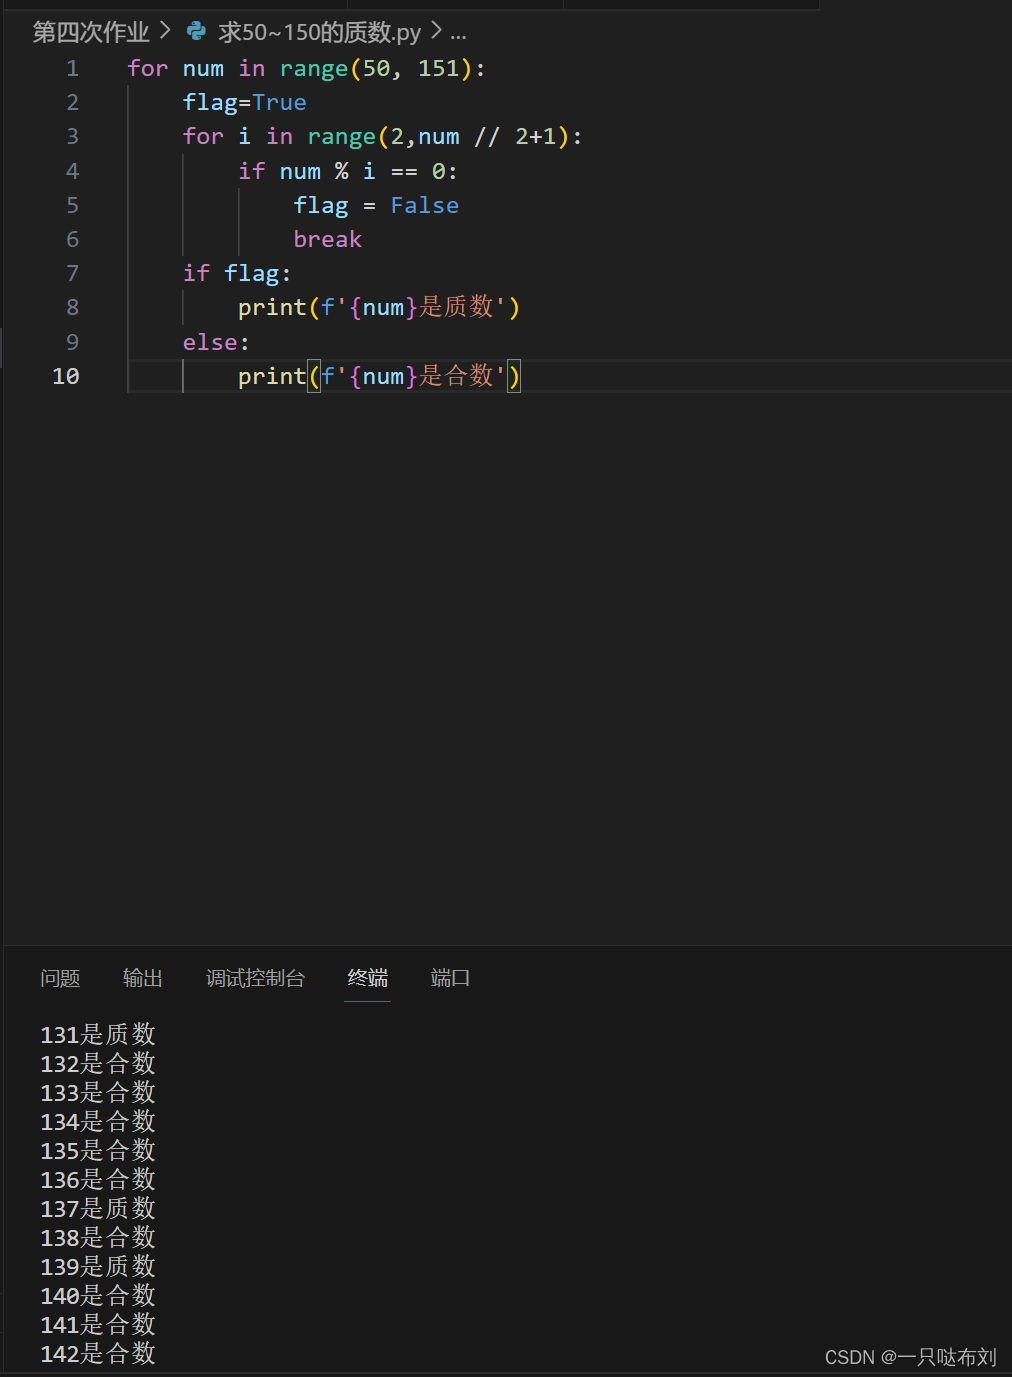
Task: Click terminal output '132是合数'
Action: point(98,1063)
